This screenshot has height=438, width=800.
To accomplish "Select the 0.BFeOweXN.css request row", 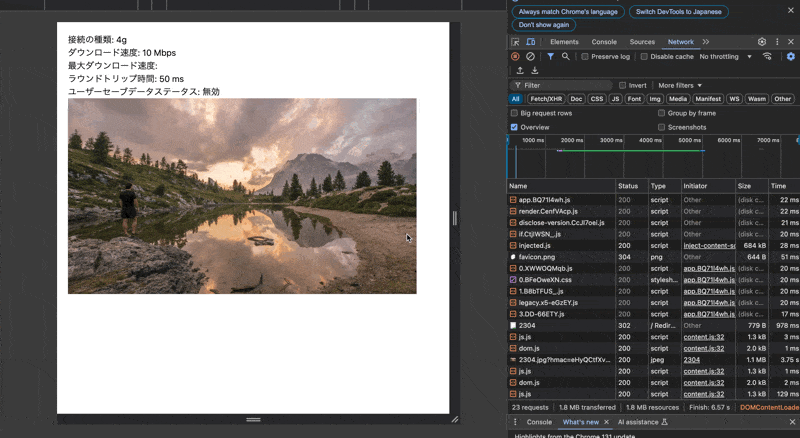I will tap(653, 280).
